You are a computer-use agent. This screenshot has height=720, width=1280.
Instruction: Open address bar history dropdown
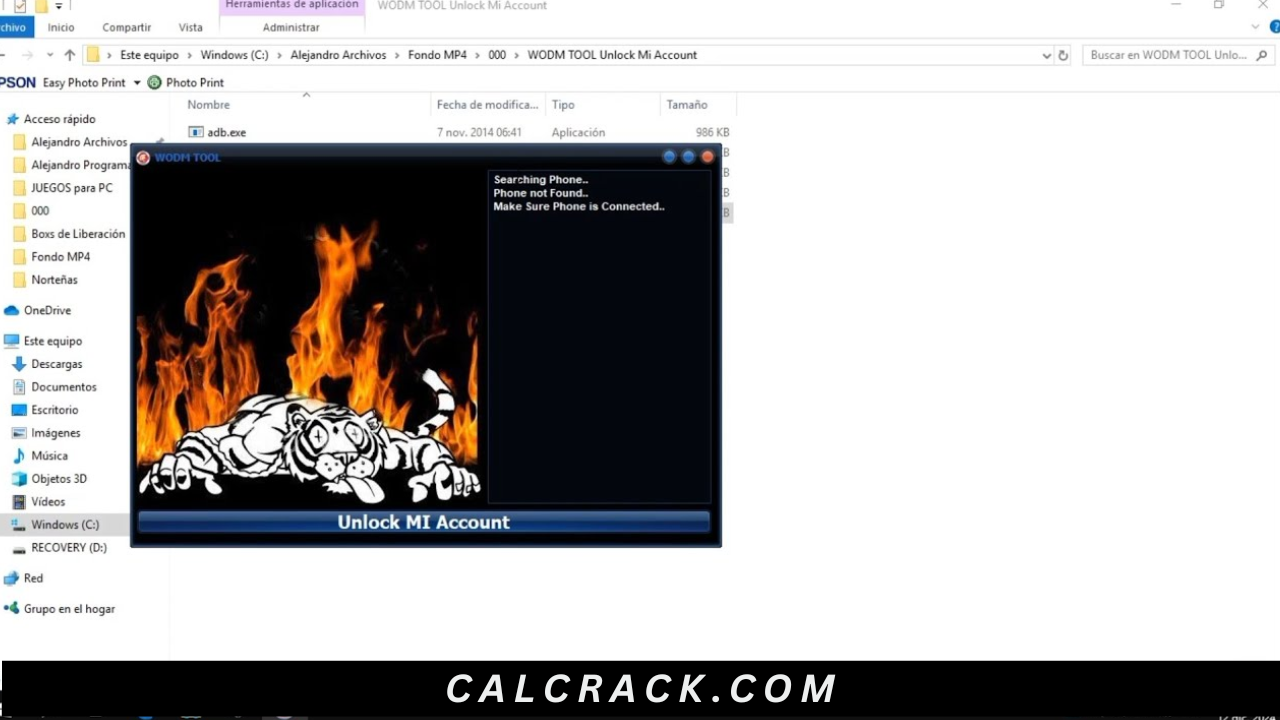[1046, 55]
